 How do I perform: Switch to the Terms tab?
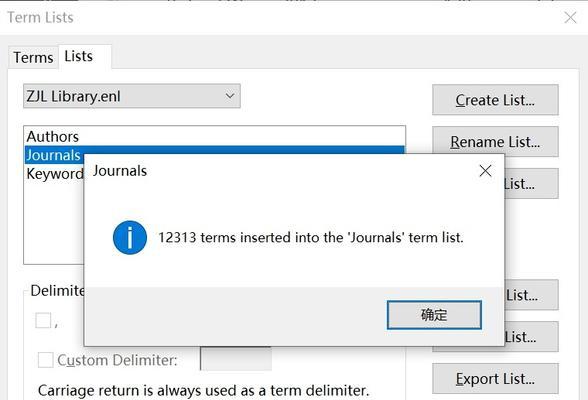point(33,58)
